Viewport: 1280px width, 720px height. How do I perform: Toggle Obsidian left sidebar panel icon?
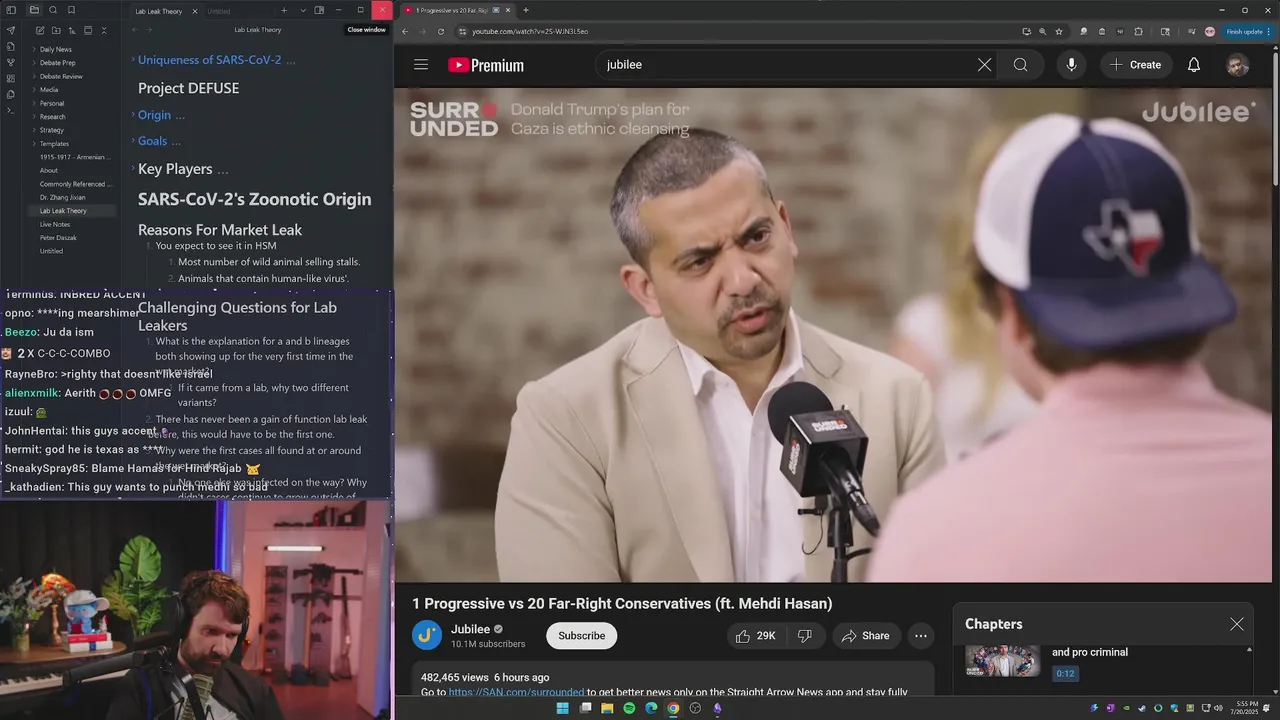pos(11,10)
